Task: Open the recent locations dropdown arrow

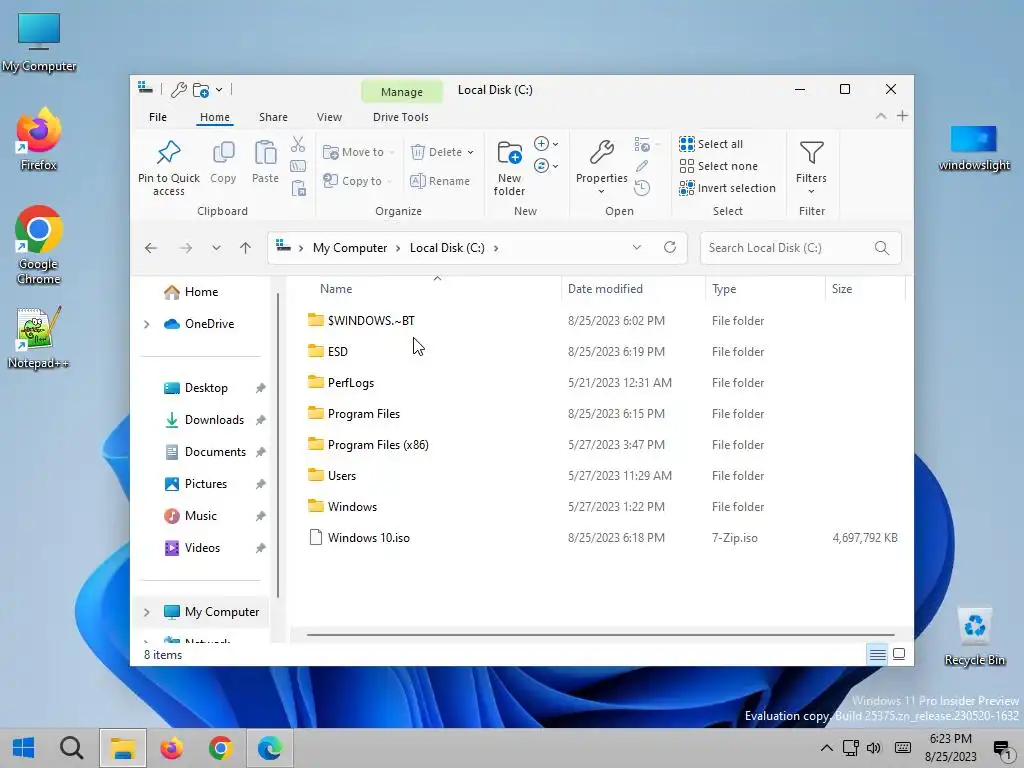Action: click(x=216, y=248)
